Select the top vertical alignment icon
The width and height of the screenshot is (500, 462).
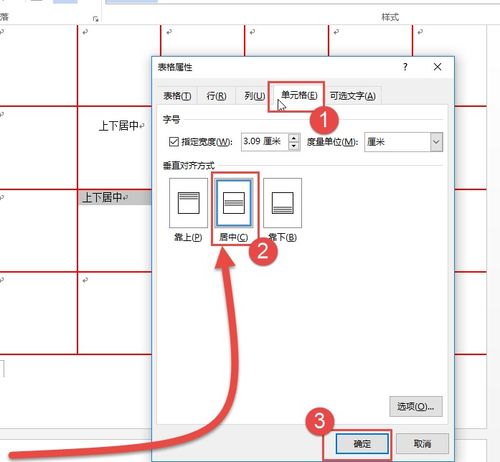tap(188, 203)
